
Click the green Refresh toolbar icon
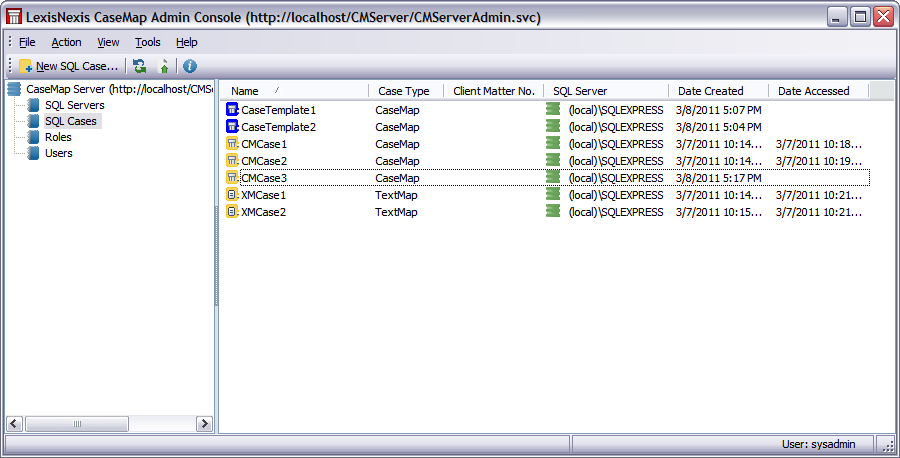pyautogui.click(x=139, y=67)
